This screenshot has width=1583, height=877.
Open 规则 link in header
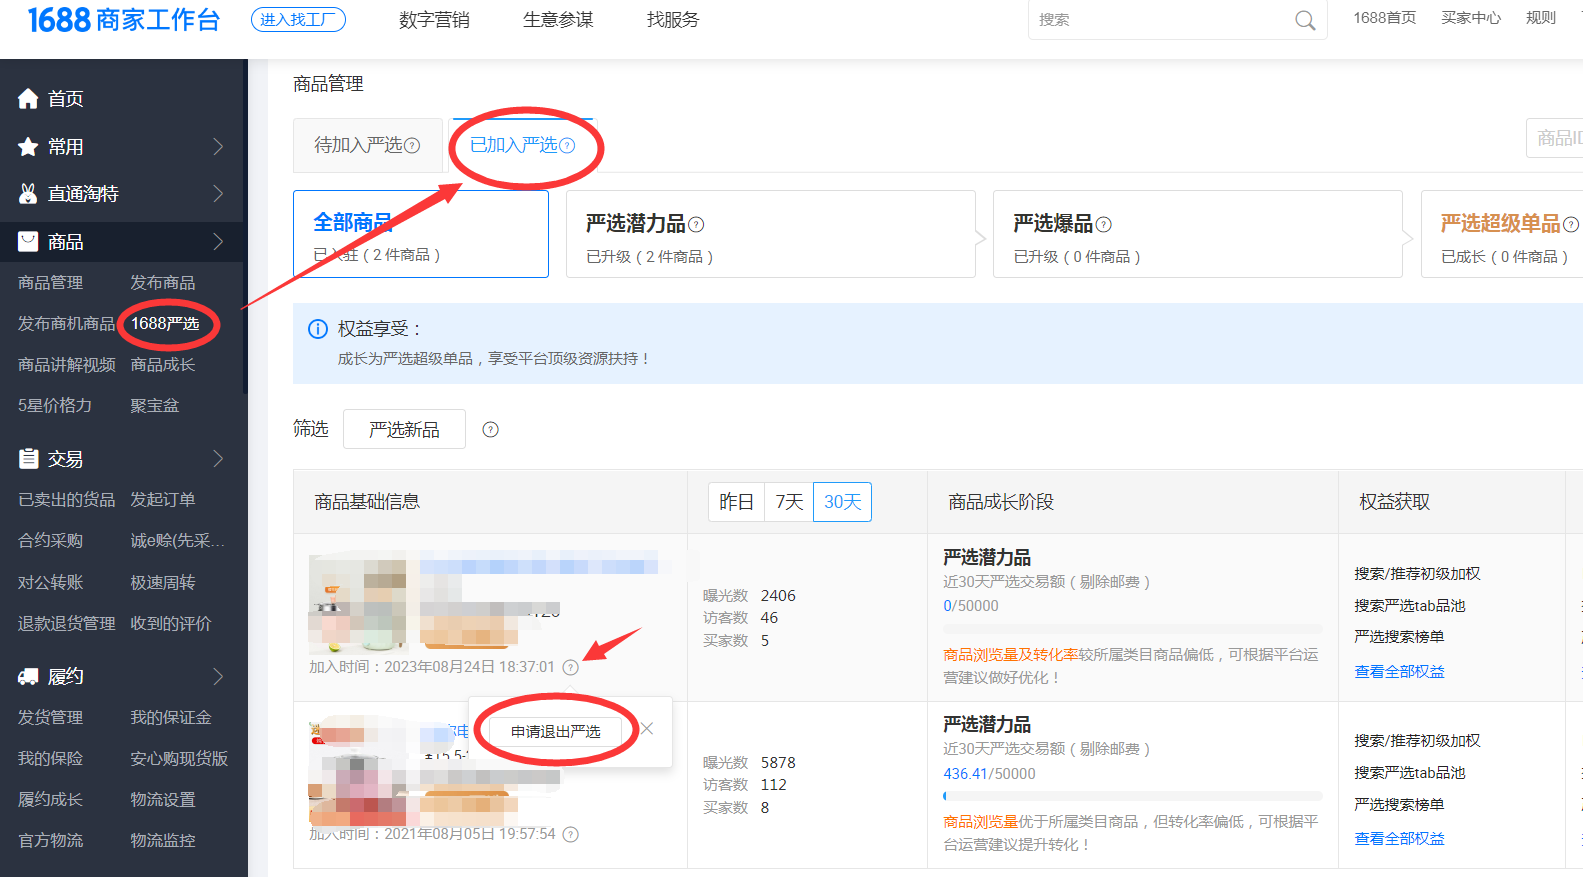click(x=1541, y=18)
